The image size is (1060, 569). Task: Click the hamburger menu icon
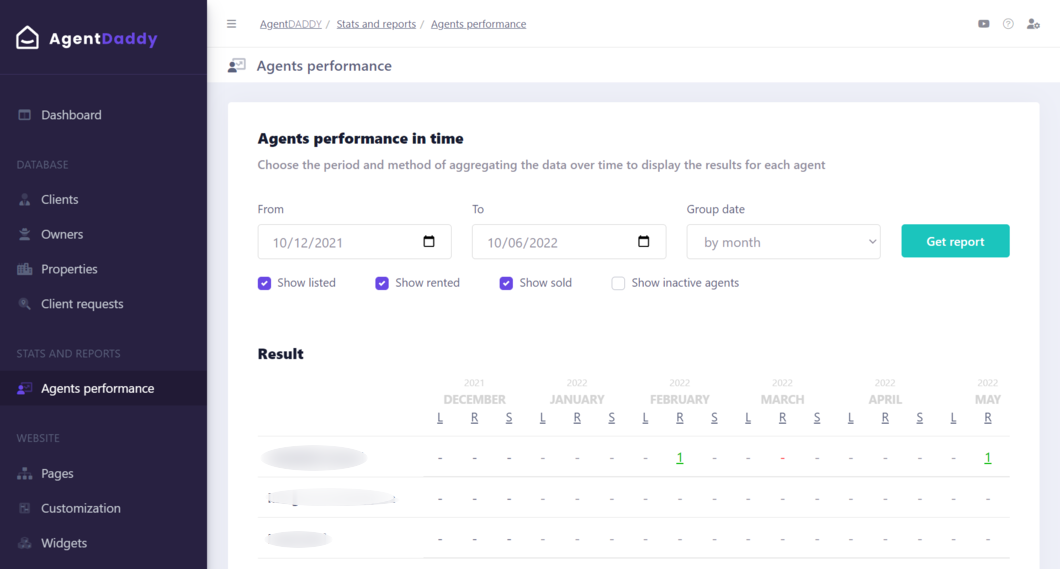[x=231, y=24]
